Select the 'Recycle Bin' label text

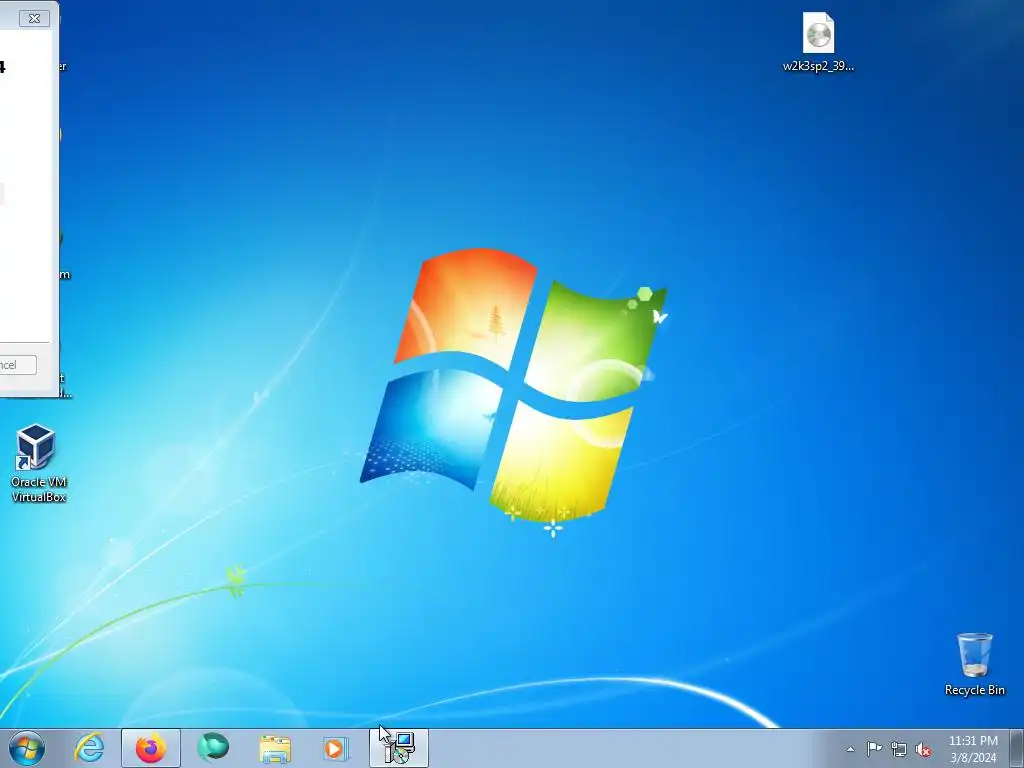pos(974,690)
